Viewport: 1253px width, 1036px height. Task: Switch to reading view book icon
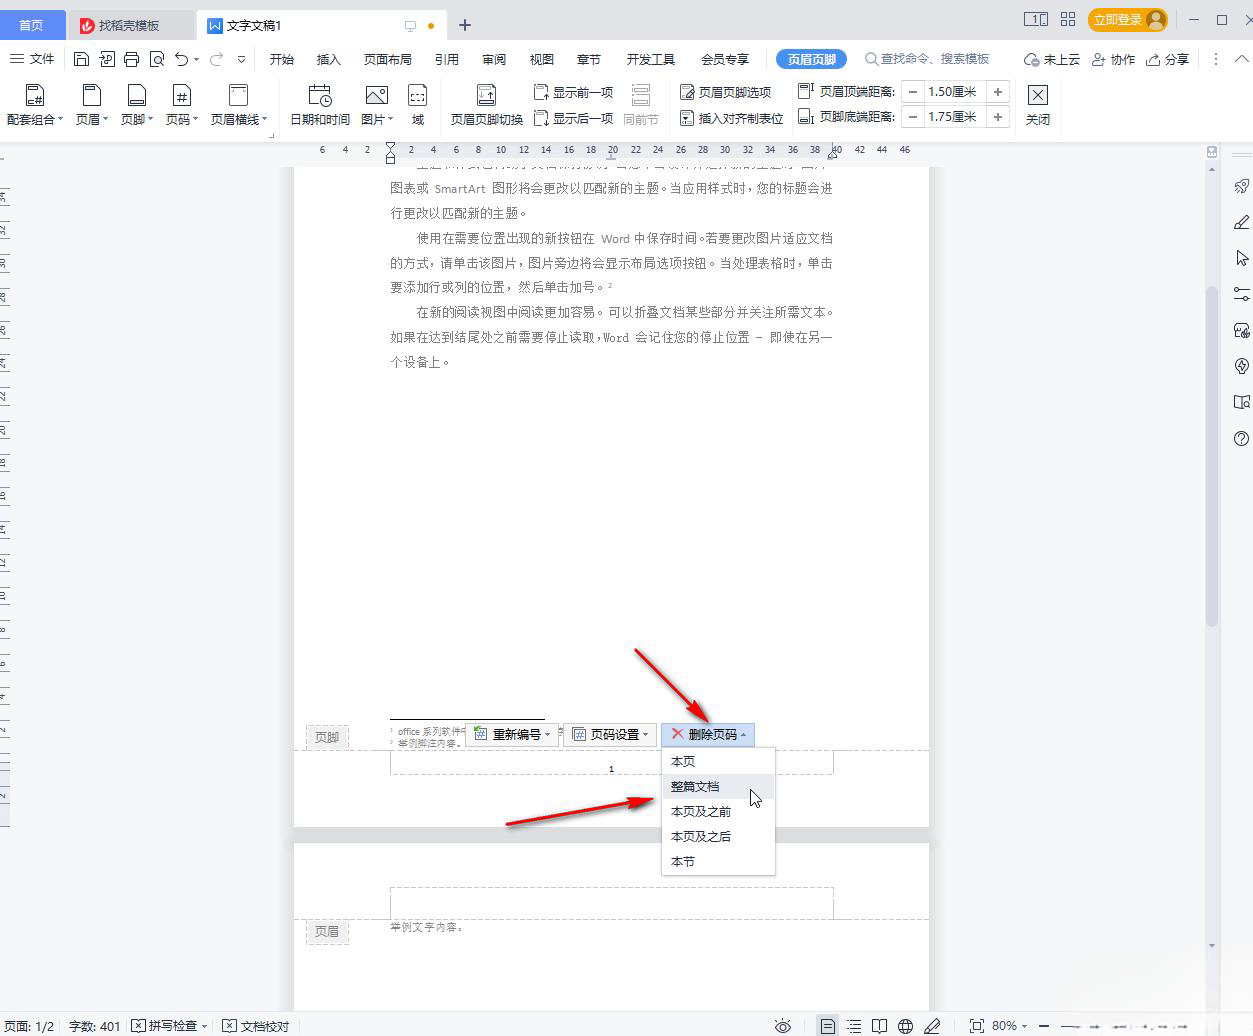point(879,1026)
